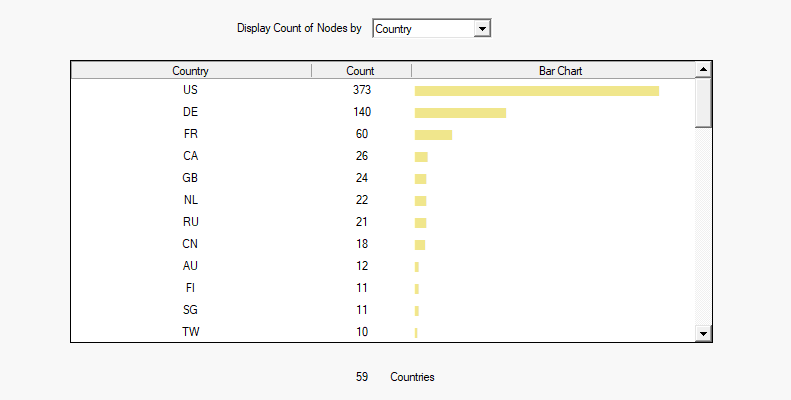Click the vertical scrollbar thumb
Screen dimensions: 791x400
tap(703, 102)
